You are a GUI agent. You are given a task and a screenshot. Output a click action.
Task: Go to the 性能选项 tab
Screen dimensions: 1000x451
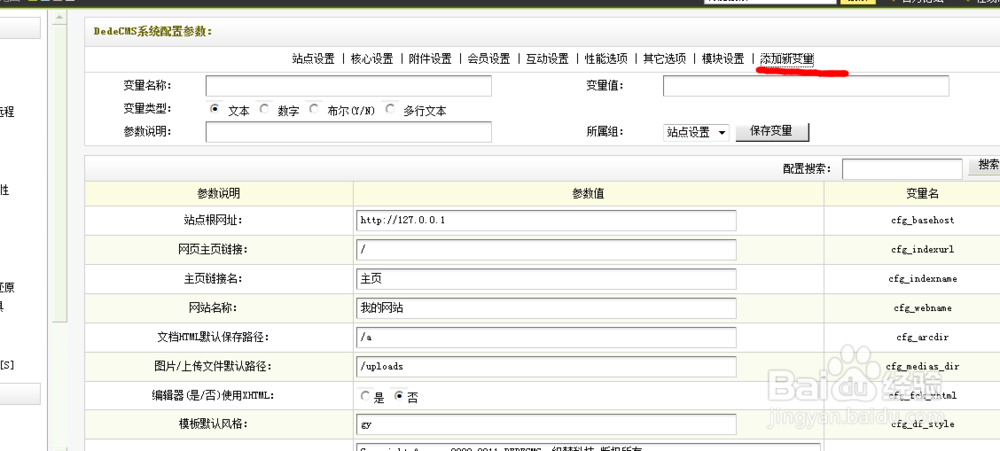pyautogui.click(x=606, y=59)
